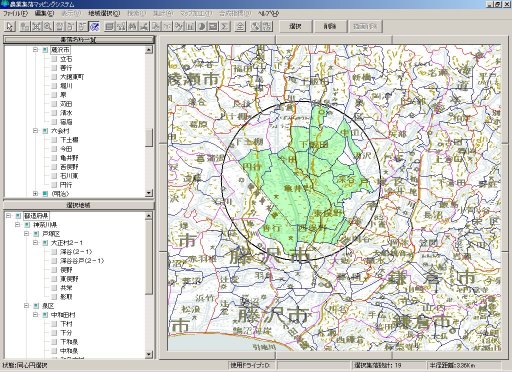Screen dimensions: 512x372
Task: Click the 削除 button in toolbar
Action: (330, 26)
